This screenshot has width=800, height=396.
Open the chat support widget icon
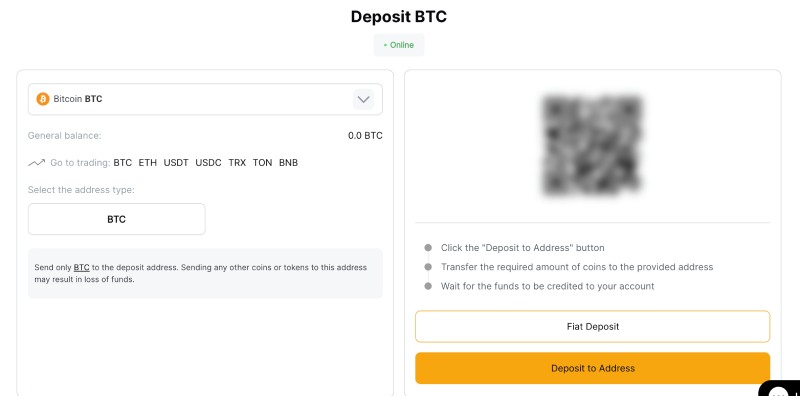781,390
